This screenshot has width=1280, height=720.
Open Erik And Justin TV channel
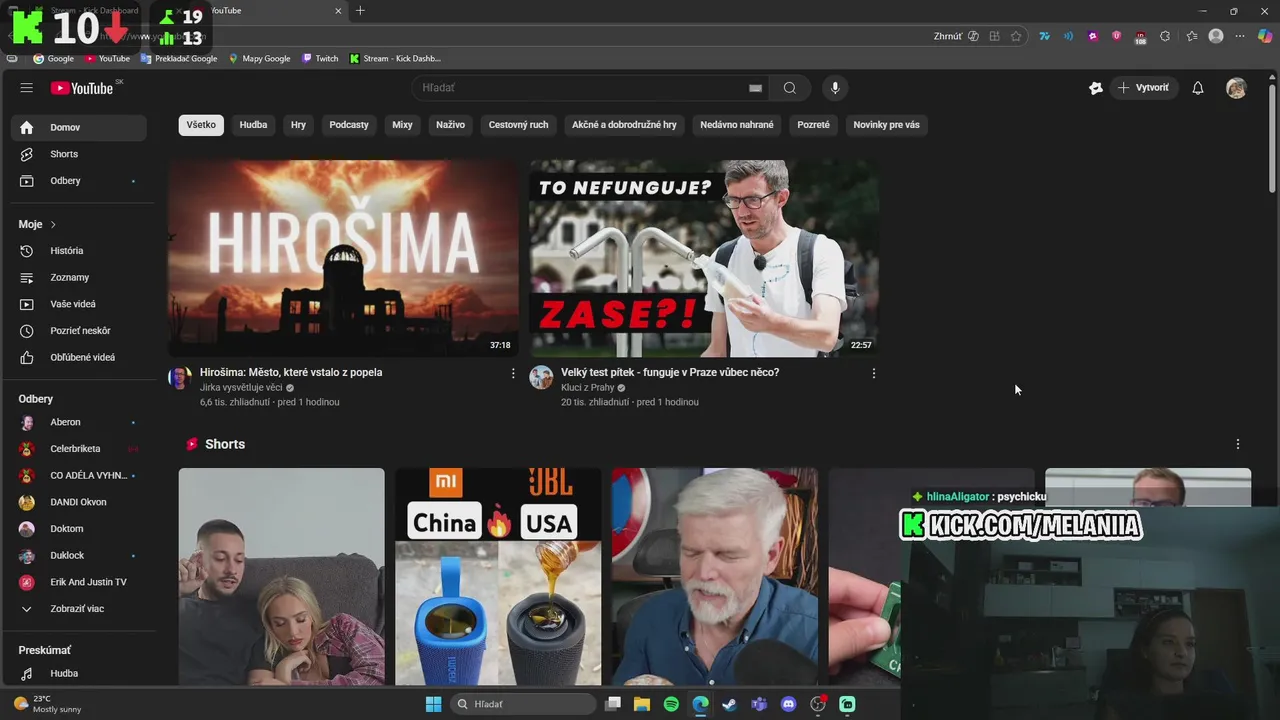tap(79, 582)
